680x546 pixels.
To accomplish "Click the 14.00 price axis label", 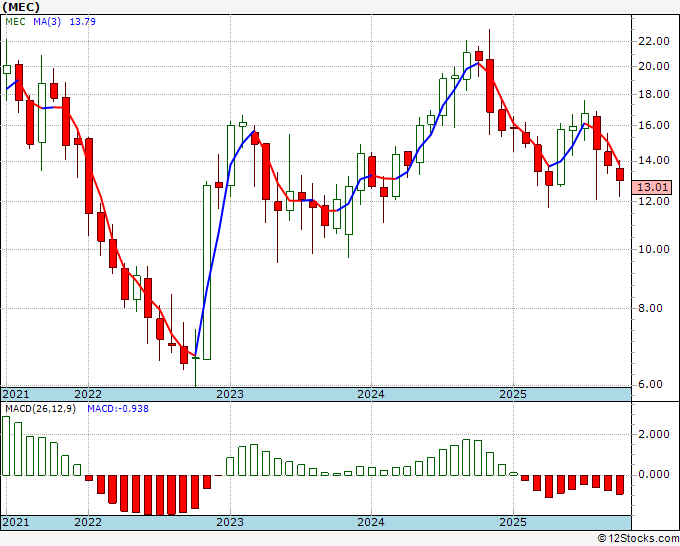I will [x=654, y=160].
